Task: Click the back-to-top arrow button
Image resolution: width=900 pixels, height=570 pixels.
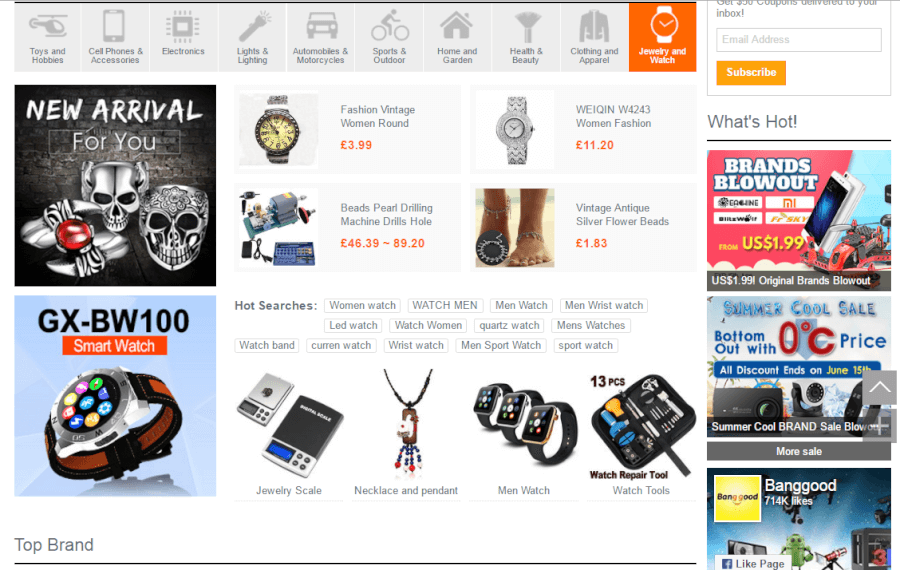Action: tap(879, 387)
